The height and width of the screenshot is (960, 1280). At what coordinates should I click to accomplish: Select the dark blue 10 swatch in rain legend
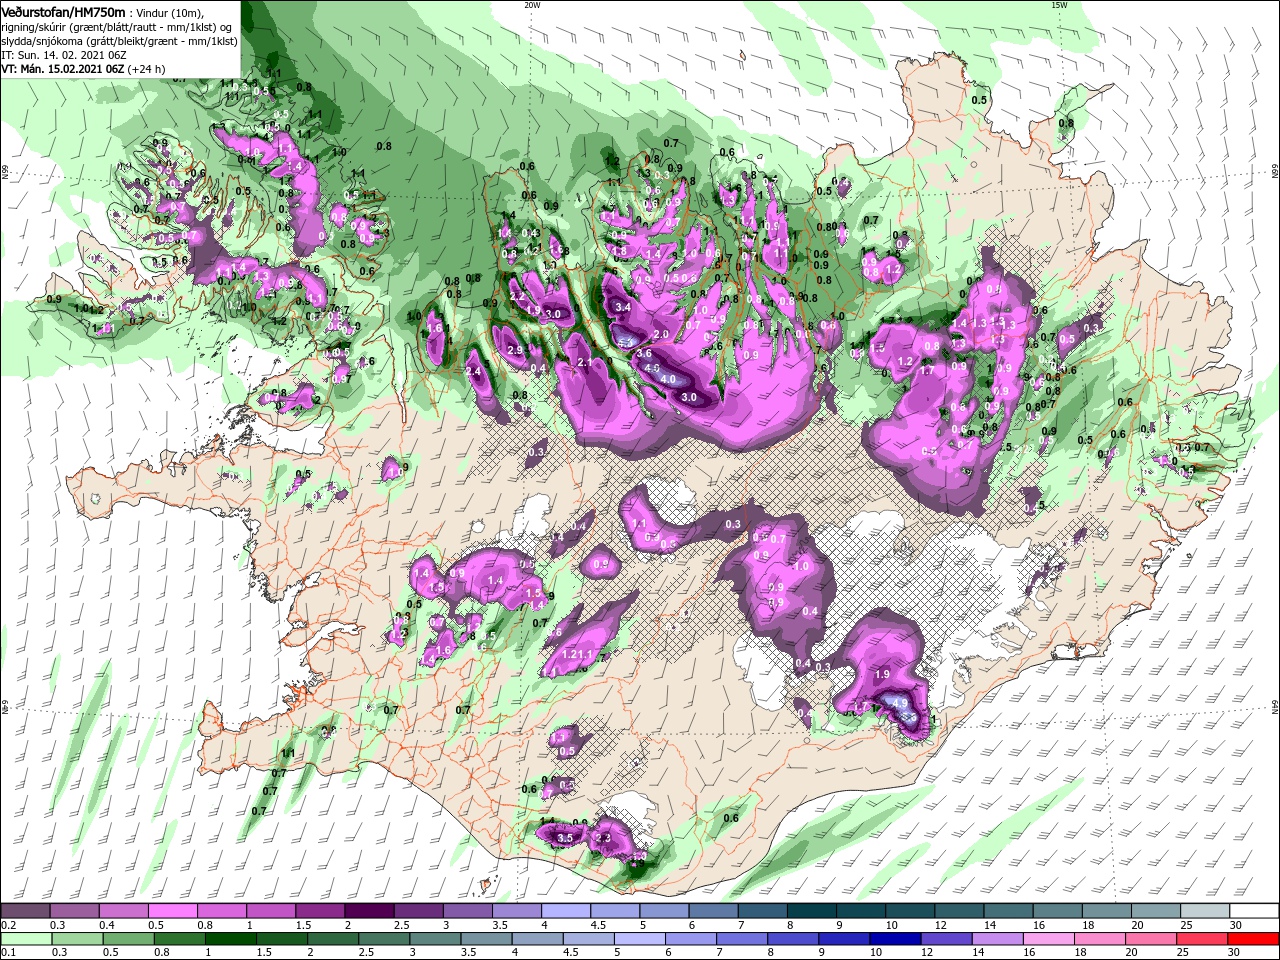click(x=893, y=940)
